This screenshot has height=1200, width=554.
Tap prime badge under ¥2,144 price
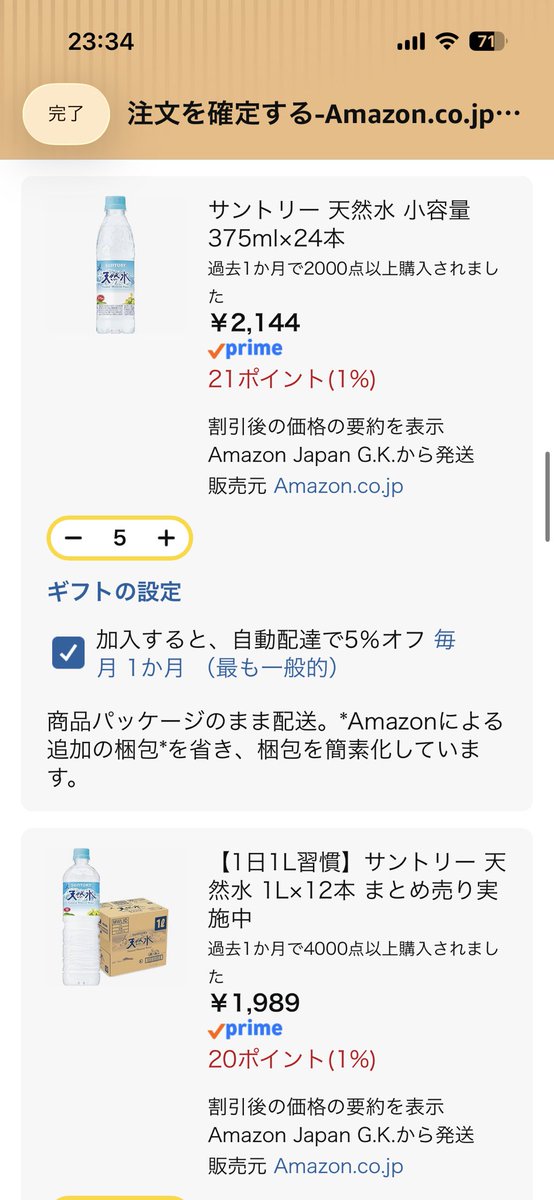[x=245, y=349]
